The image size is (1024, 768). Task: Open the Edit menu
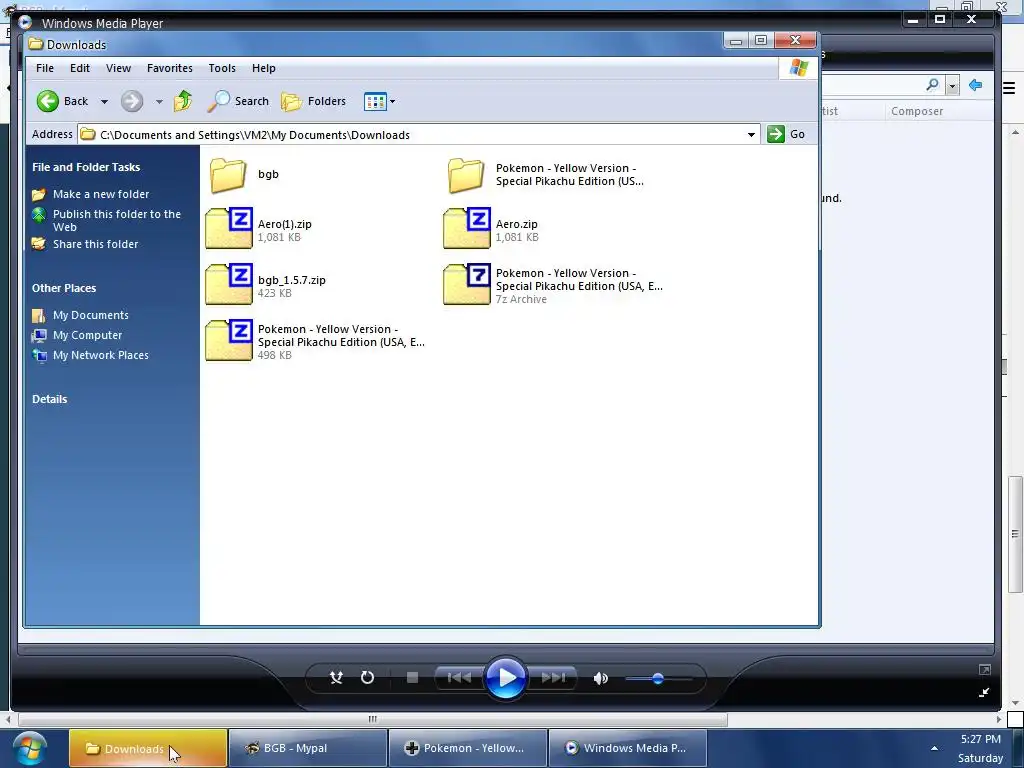pyautogui.click(x=80, y=68)
